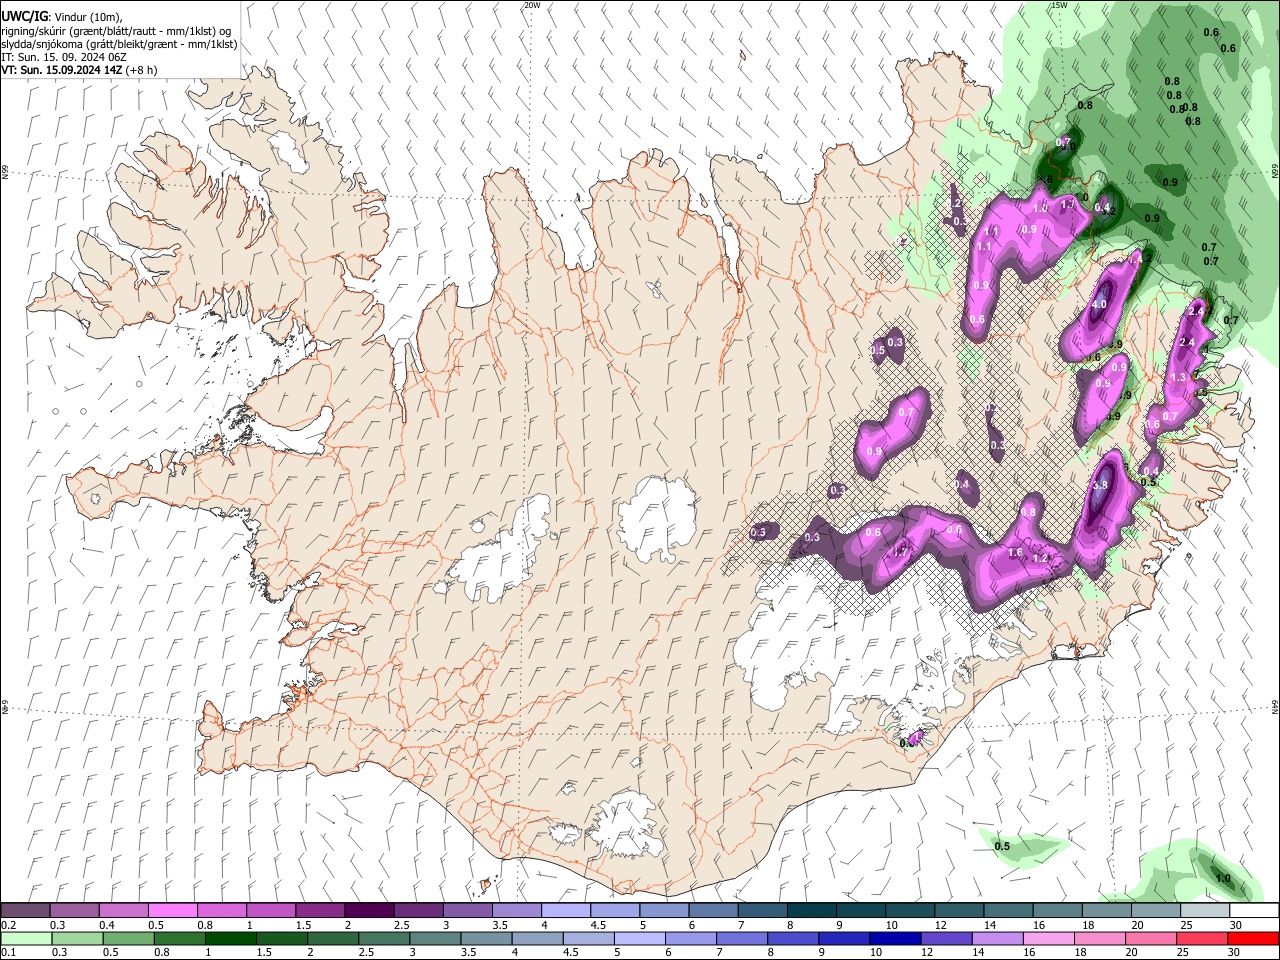Pick the bright red bottom-row swatch starting at 30
Viewport: 1280px width, 960px height.
[x=1252, y=938]
